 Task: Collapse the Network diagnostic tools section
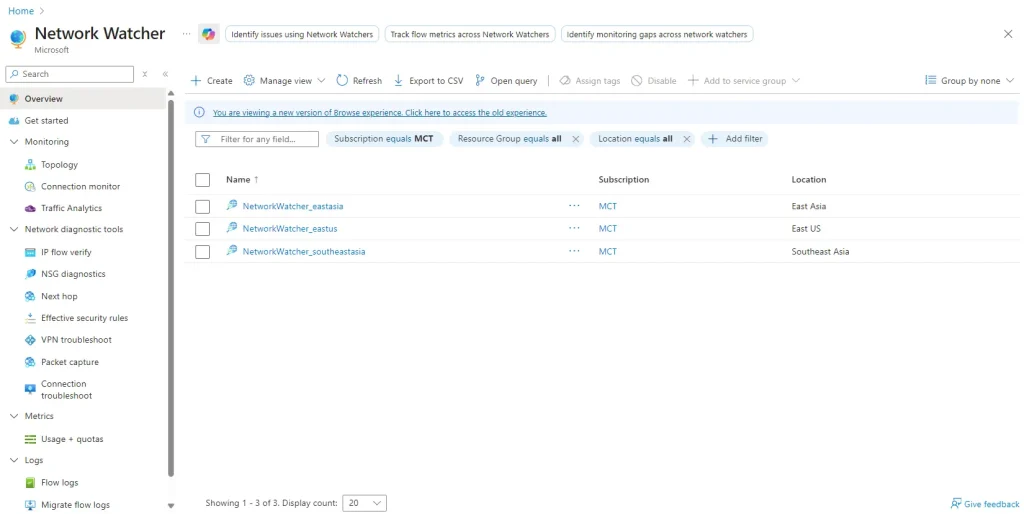[x=14, y=229]
